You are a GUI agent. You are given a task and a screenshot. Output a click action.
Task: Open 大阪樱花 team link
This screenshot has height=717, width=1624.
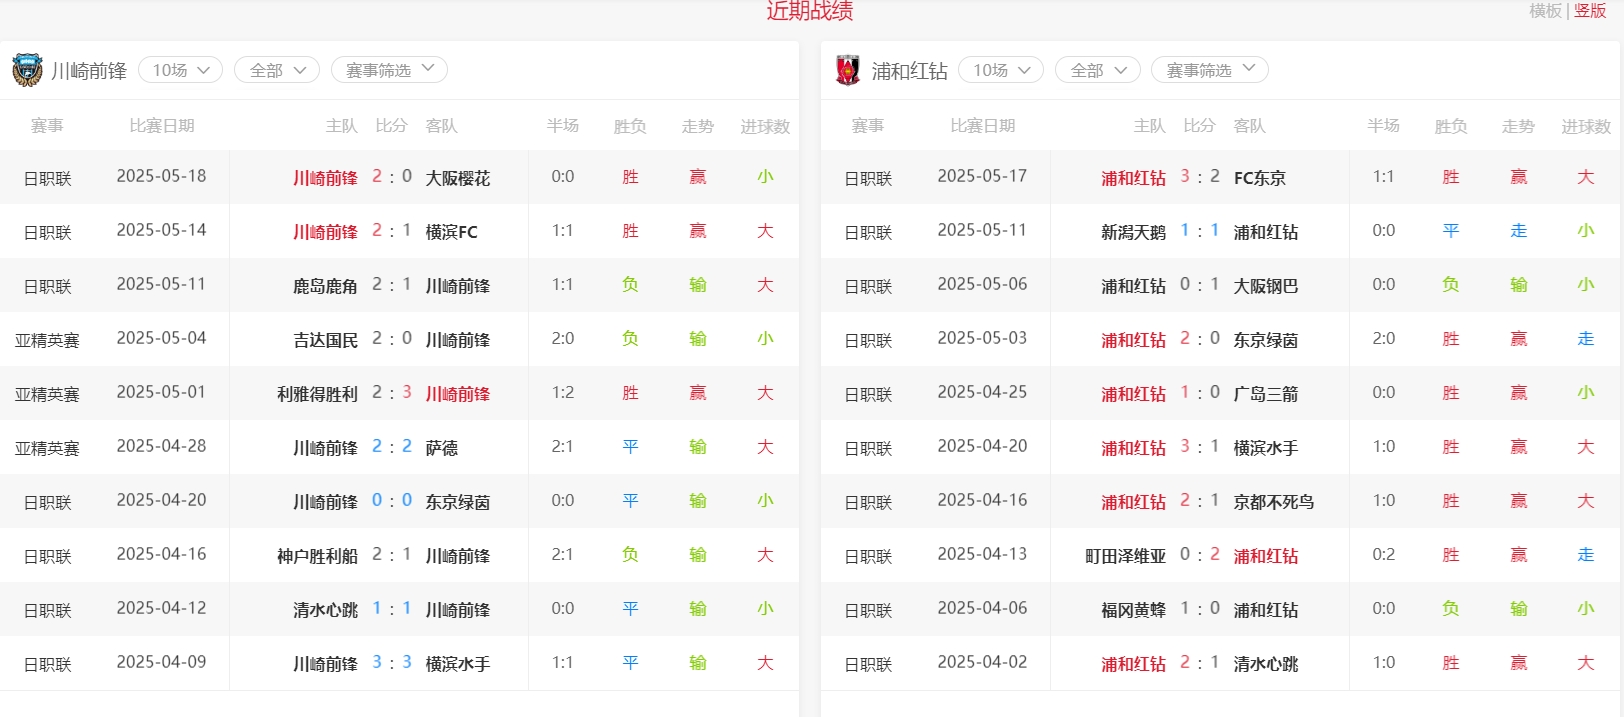[458, 178]
